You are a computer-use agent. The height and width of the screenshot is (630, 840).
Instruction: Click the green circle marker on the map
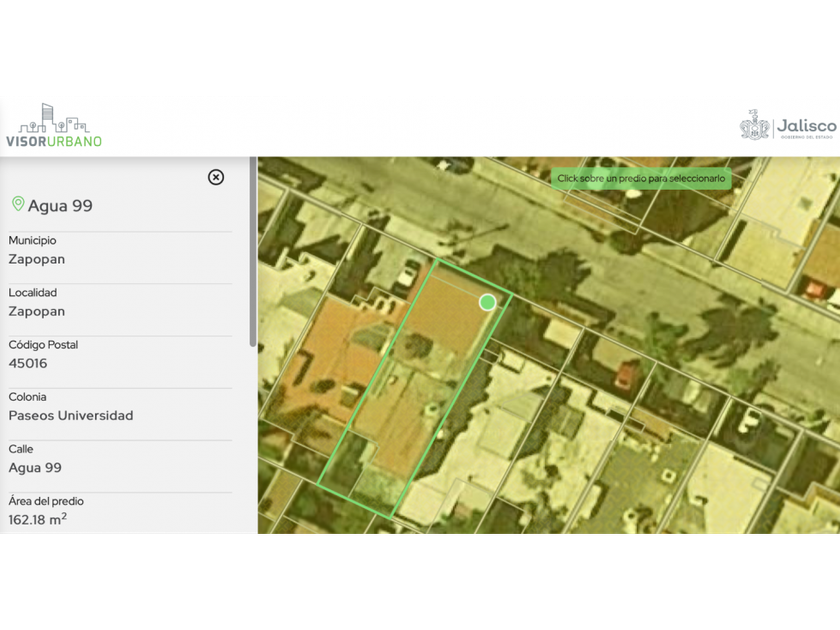pos(487,302)
